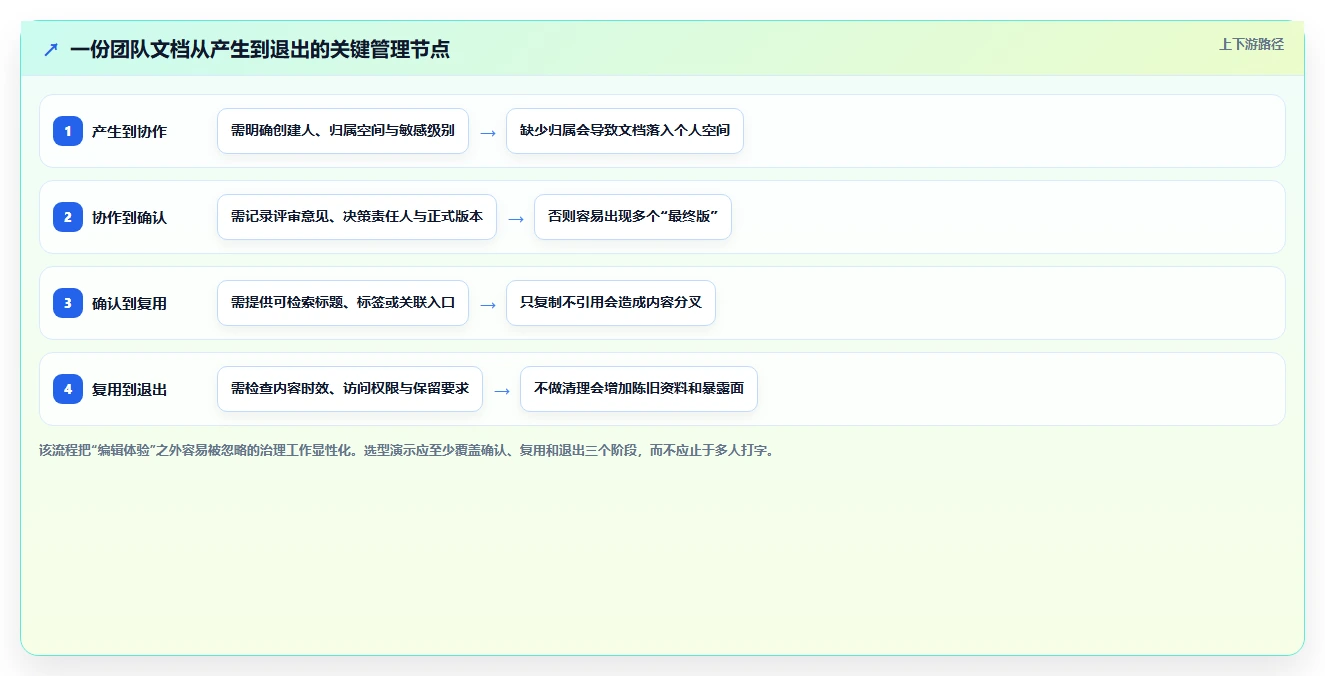Viewport: 1325px width, 676px height.
Task: Click the footnote text starting 该流程把“编辑体验”
Action: coord(407,451)
